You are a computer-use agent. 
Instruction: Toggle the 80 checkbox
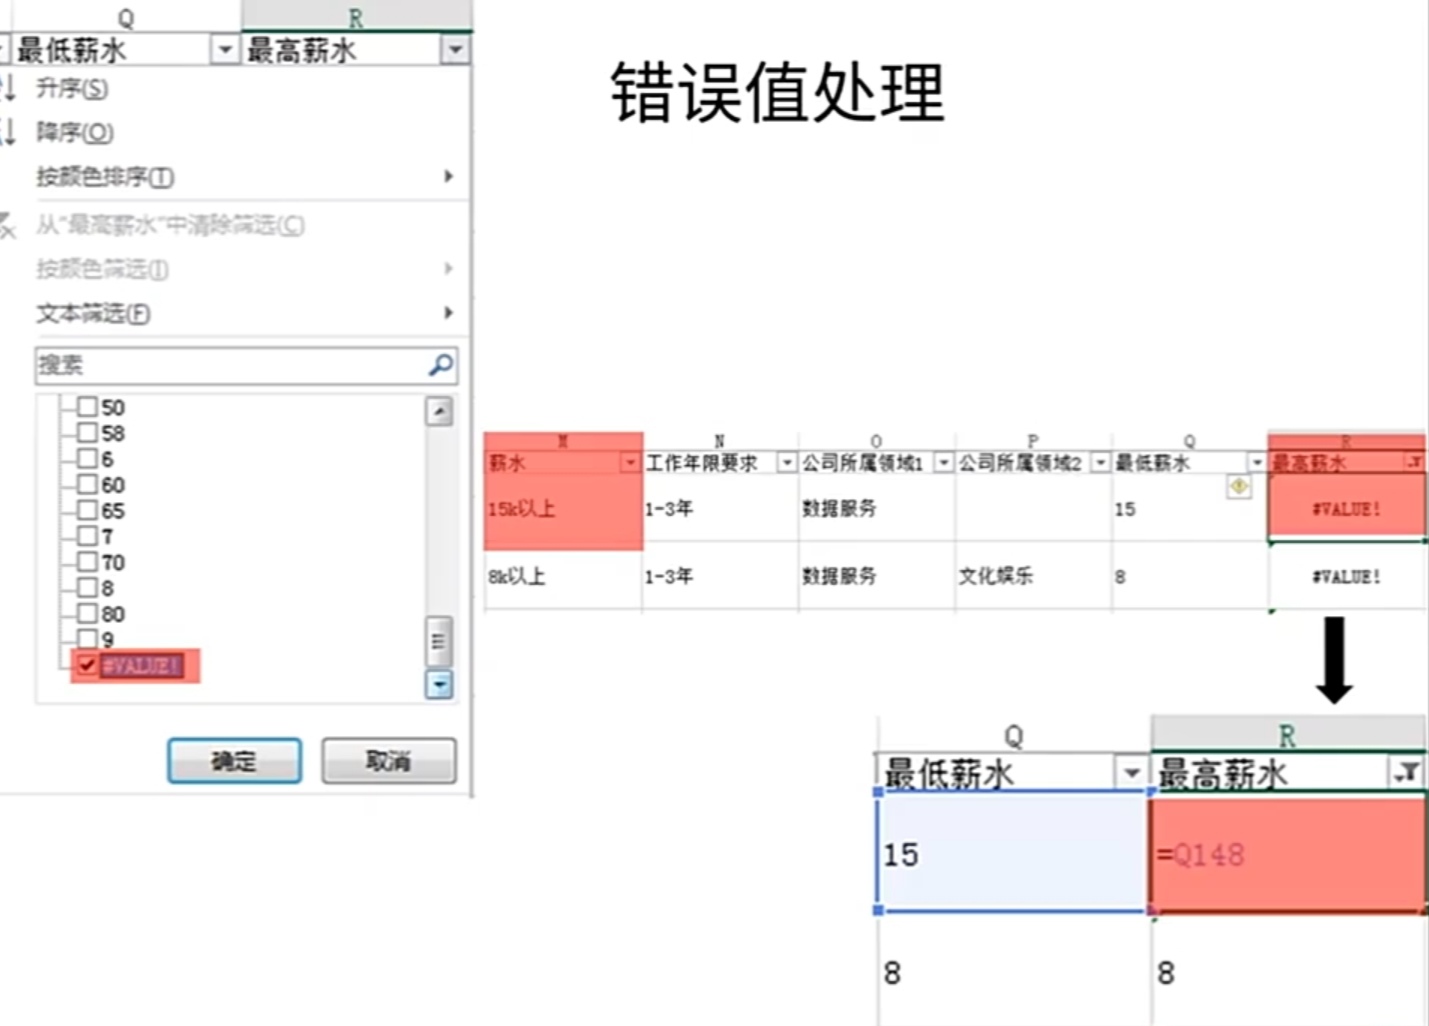pyautogui.click(x=88, y=614)
